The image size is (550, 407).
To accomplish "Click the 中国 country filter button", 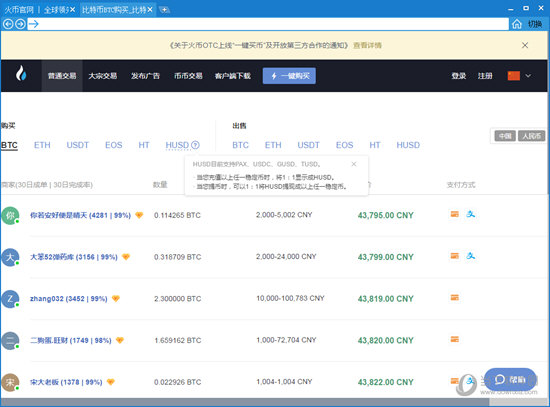I will [505, 136].
